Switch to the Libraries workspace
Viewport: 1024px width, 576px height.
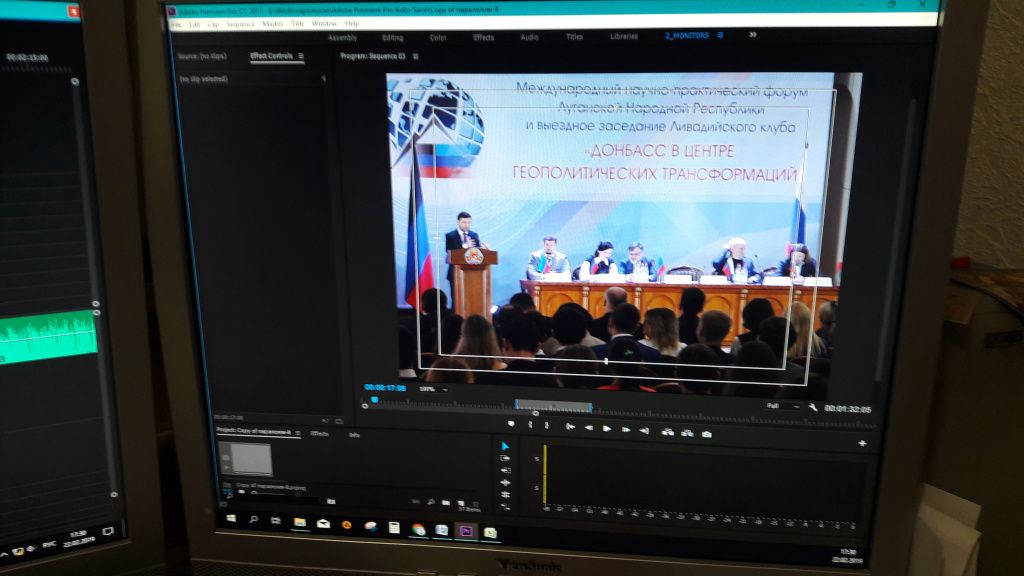624,37
